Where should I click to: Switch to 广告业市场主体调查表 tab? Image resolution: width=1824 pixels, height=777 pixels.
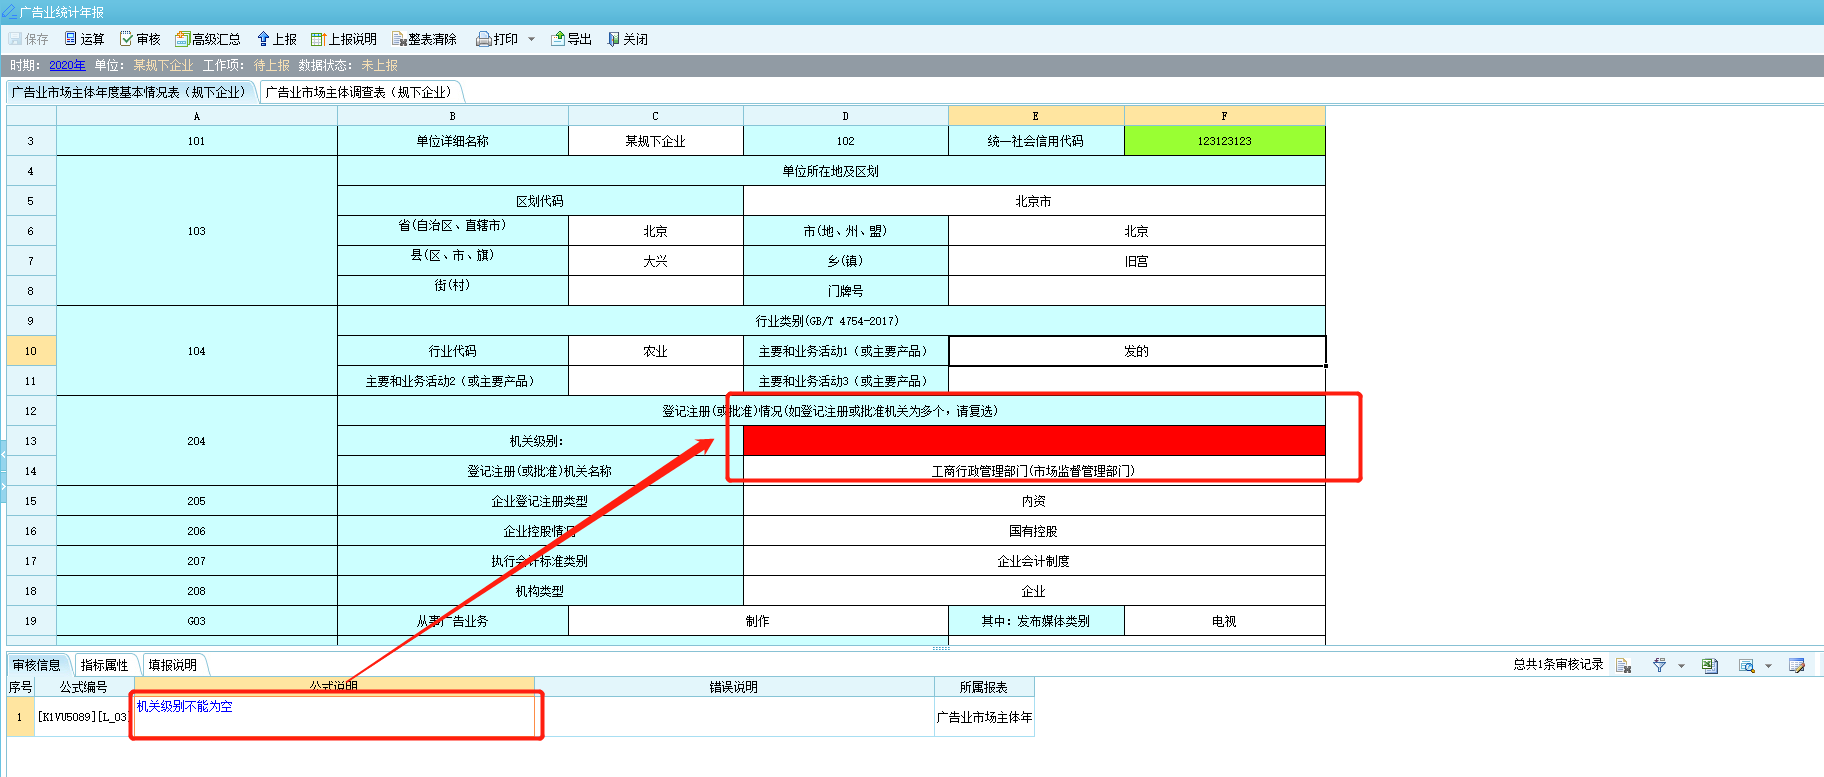coord(358,92)
